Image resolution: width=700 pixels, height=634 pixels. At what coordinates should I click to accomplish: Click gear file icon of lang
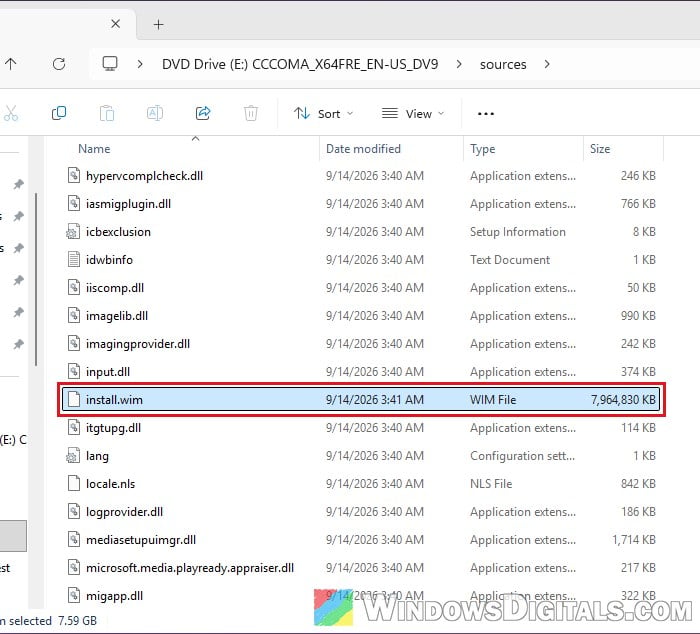[x=74, y=456]
